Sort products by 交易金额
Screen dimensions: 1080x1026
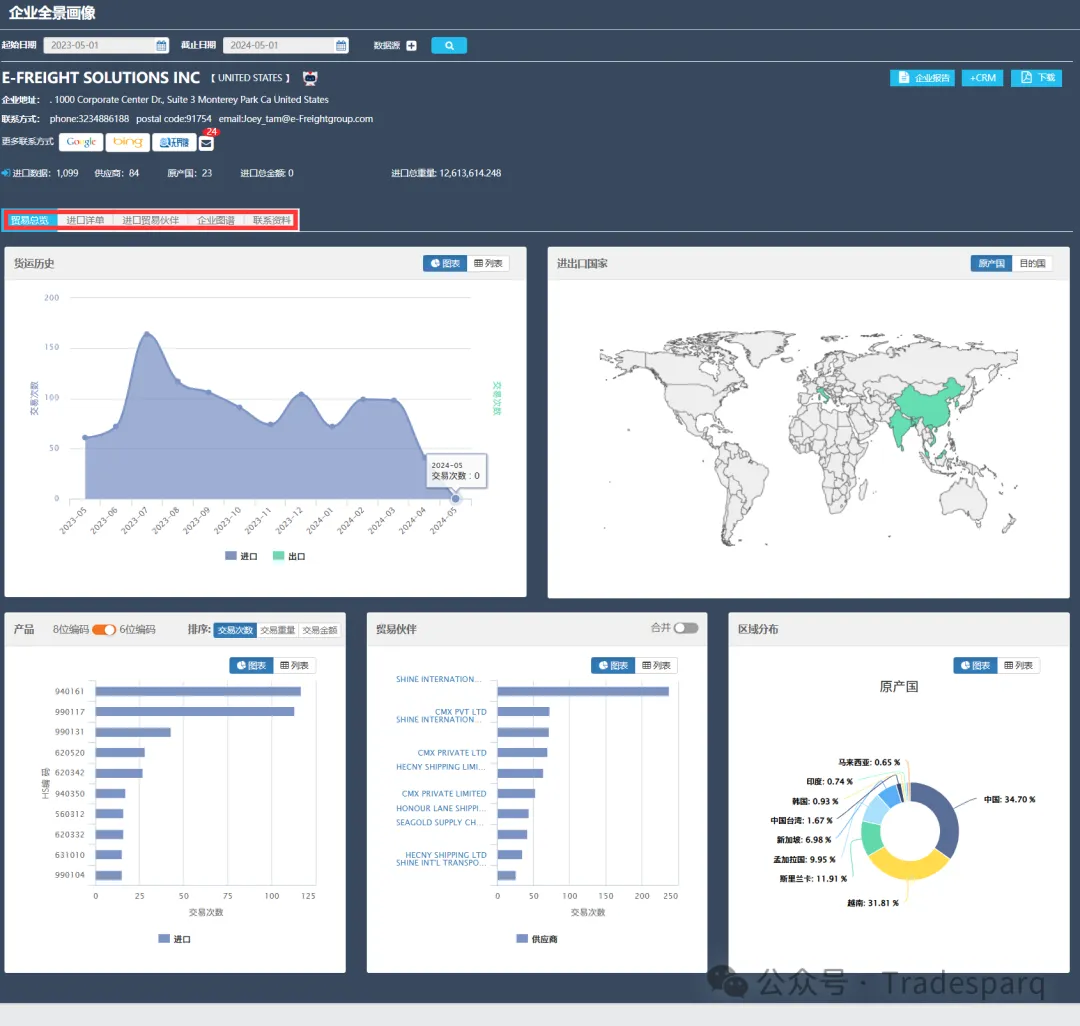coord(320,630)
